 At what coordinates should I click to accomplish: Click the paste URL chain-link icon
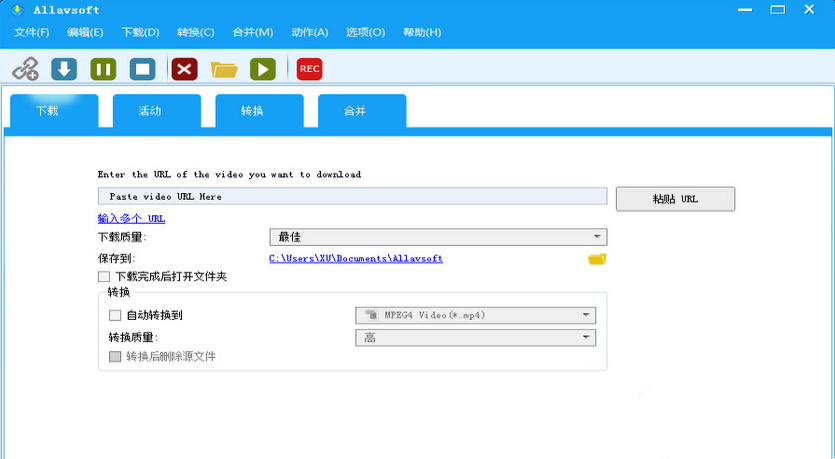pyautogui.click(x=26, y=69)
